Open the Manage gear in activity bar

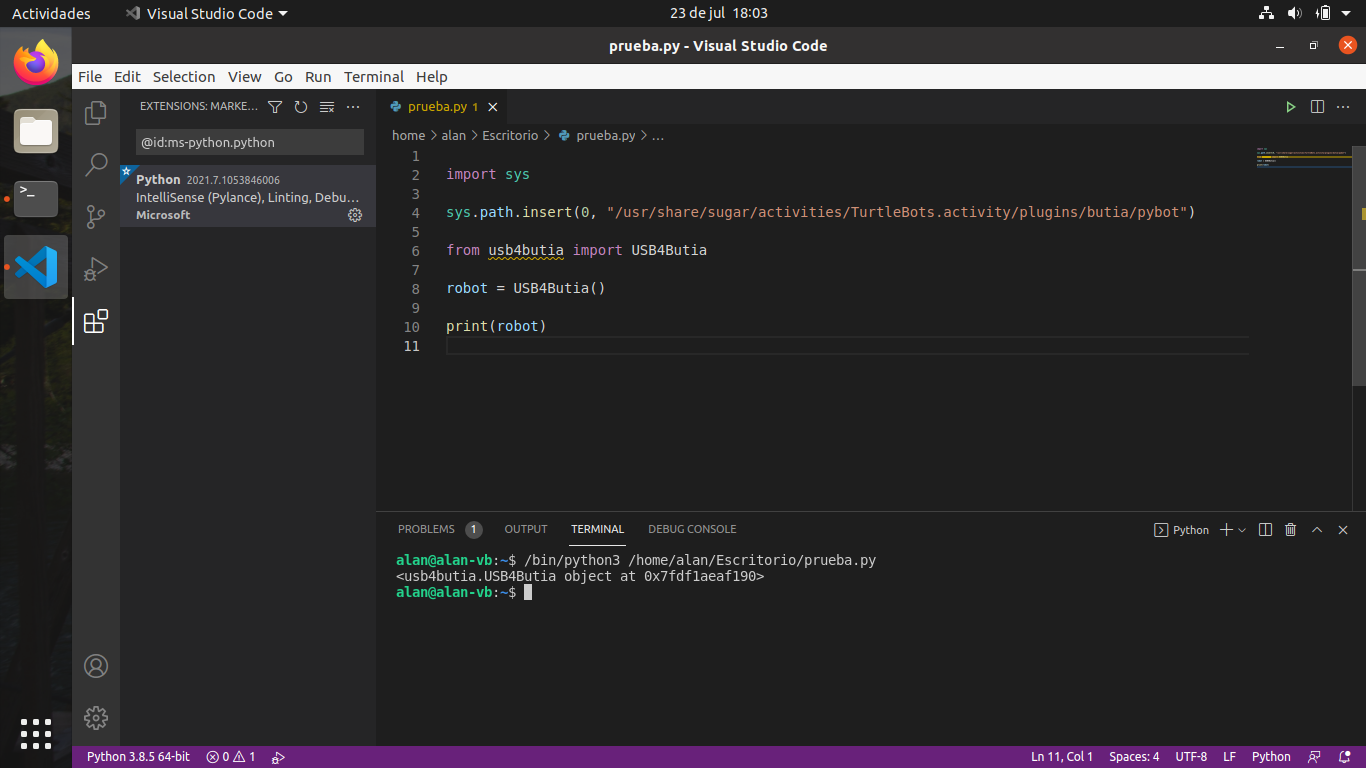tap(96, 718)
